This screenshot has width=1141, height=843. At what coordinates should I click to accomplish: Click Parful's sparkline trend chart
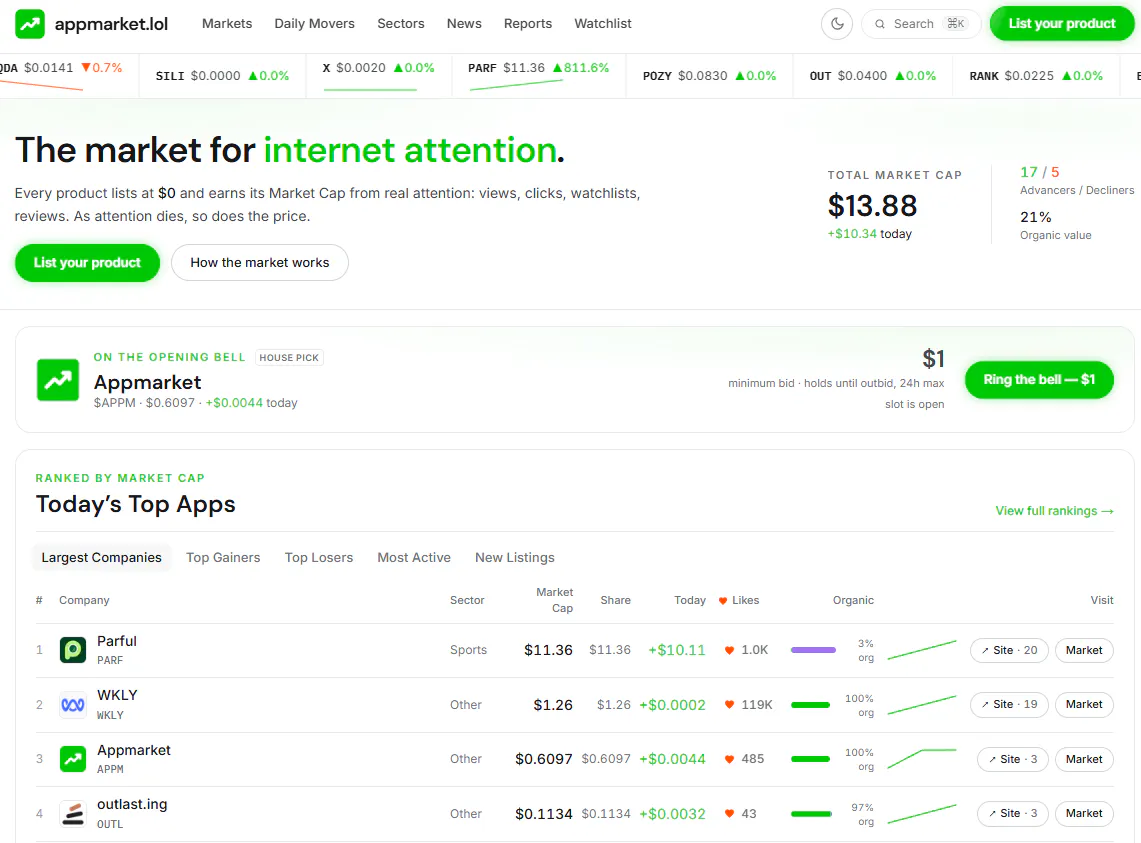tap(922, 650)
